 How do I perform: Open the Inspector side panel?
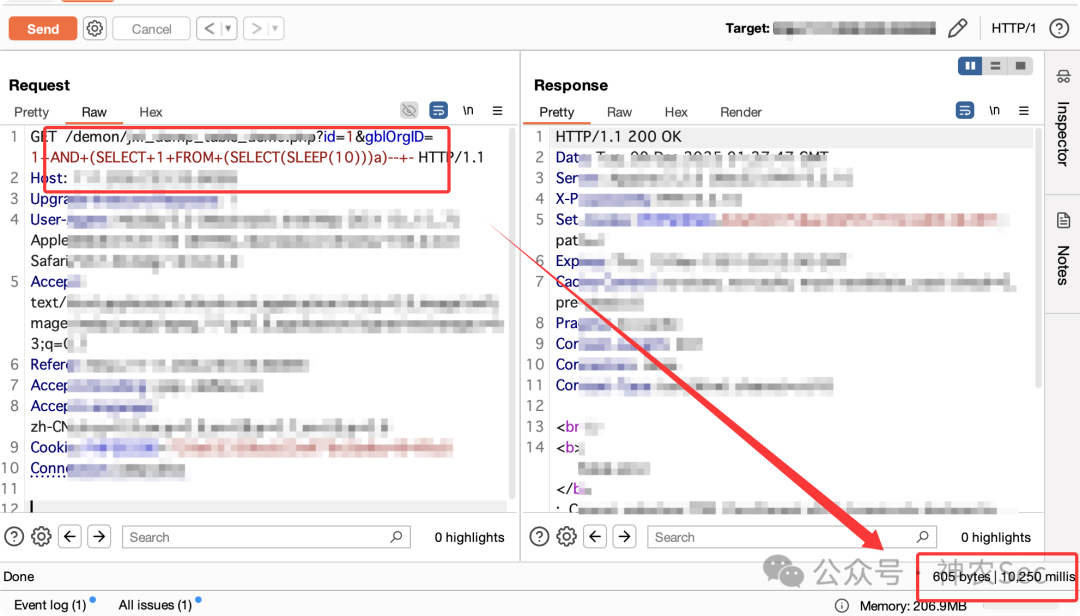[x=1063, y=119]
